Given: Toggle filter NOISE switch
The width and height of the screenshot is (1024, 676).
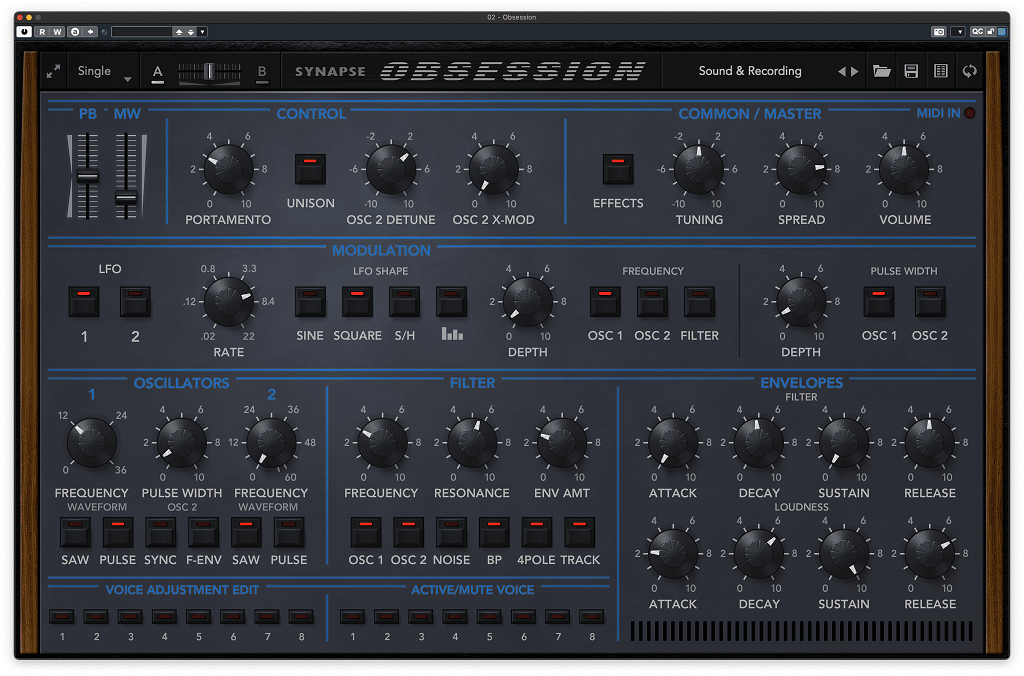Looking at the screenshot, I should [x=451, y=532].
